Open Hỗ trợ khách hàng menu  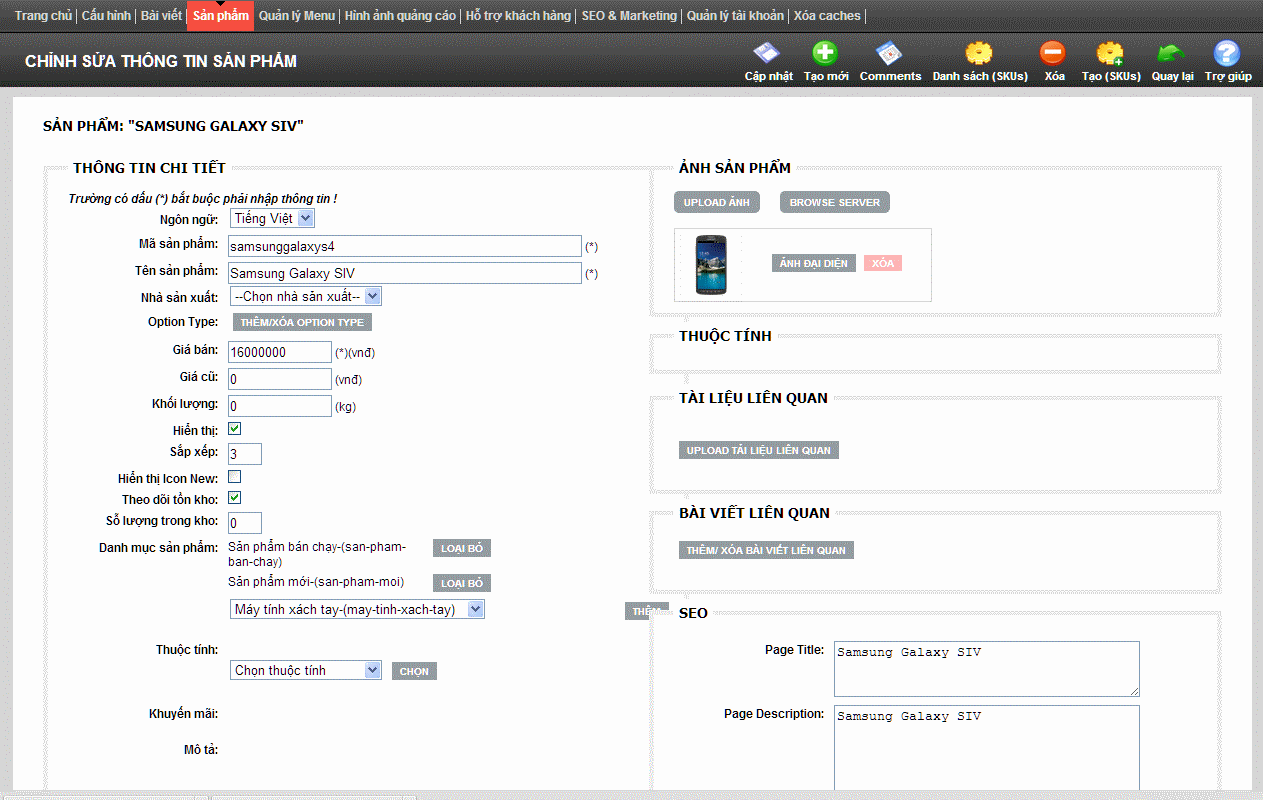point(518,16)
